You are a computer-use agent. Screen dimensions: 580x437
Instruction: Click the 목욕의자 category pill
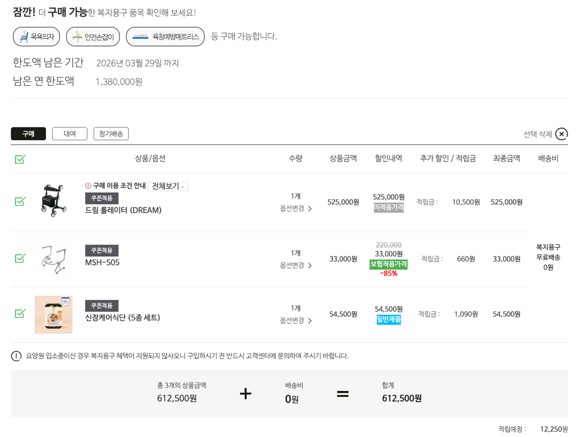click(36, 37)
